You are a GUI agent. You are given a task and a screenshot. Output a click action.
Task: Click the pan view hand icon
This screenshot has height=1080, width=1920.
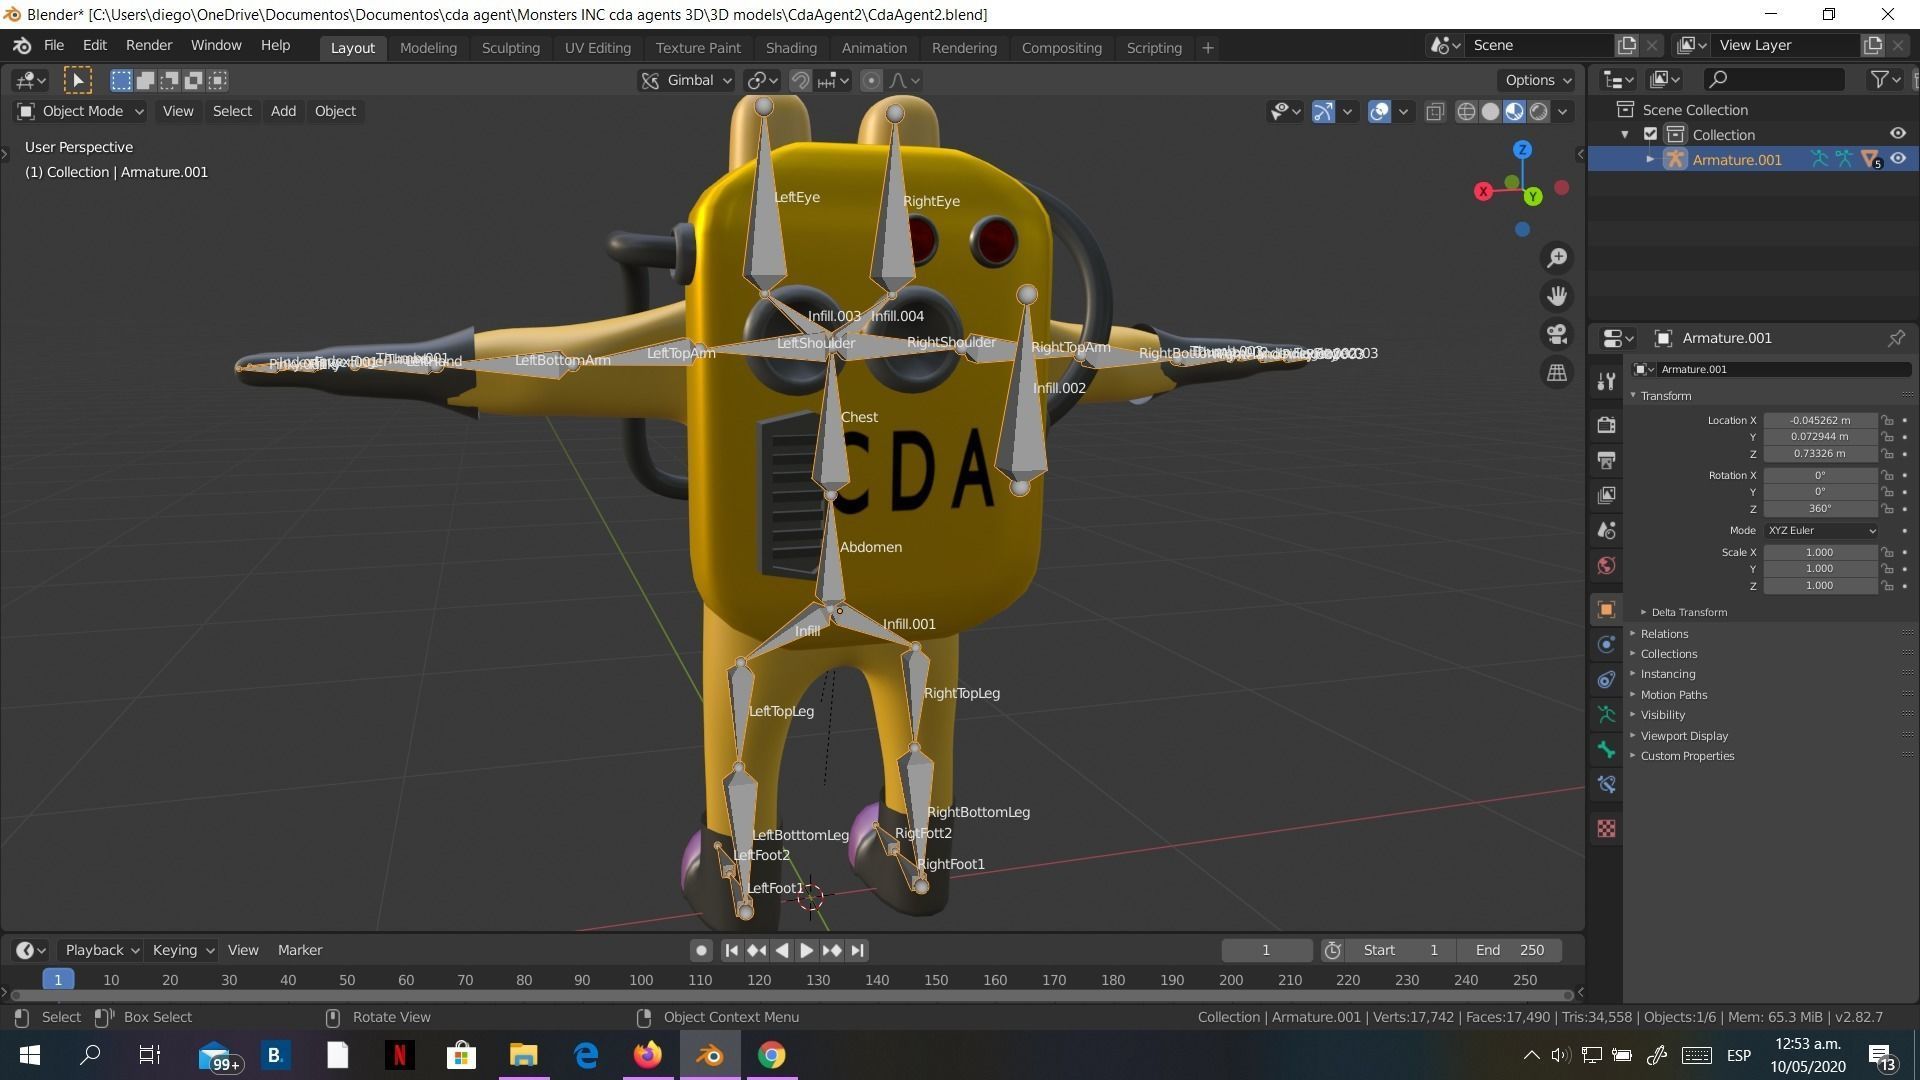(1557, 296)
